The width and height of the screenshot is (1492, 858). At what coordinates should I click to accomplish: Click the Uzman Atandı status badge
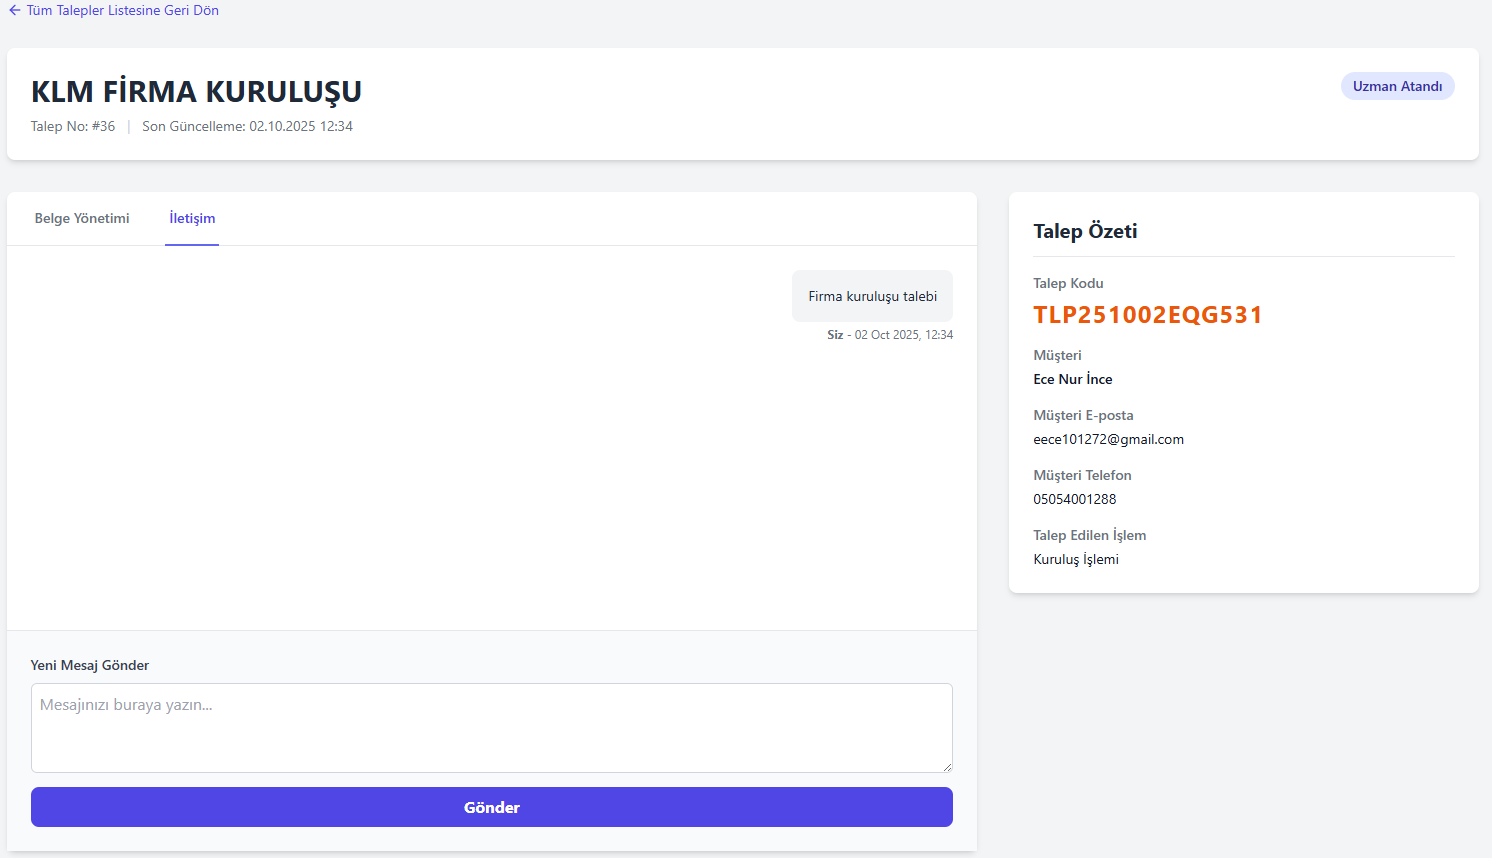[1397, 86]
